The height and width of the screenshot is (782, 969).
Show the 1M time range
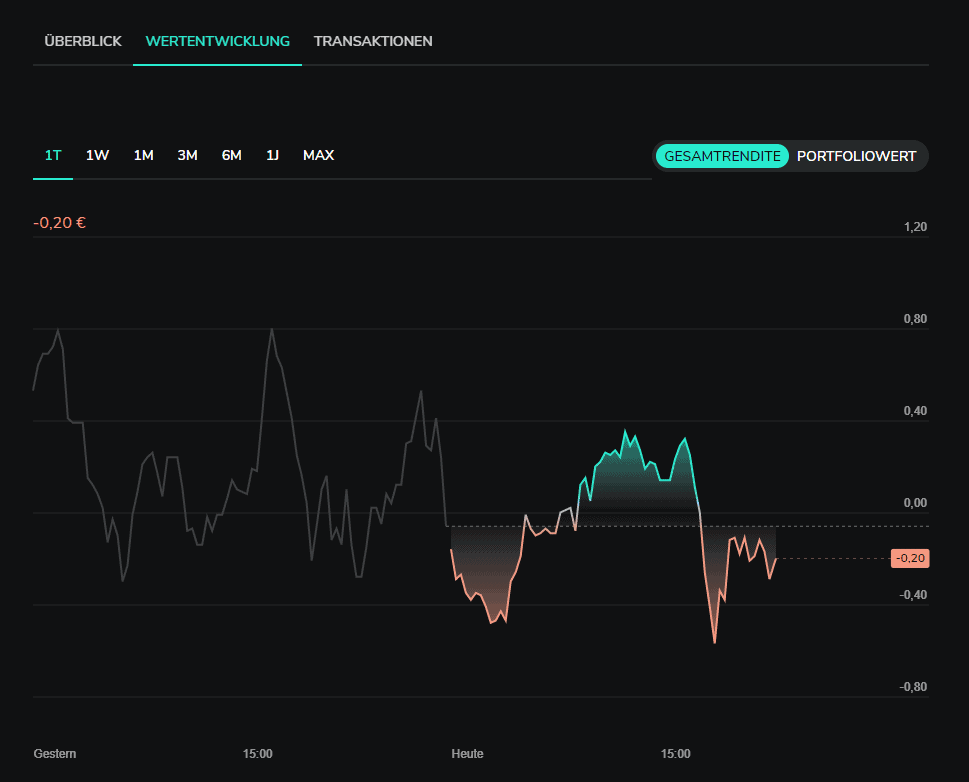tap(143, 155)
